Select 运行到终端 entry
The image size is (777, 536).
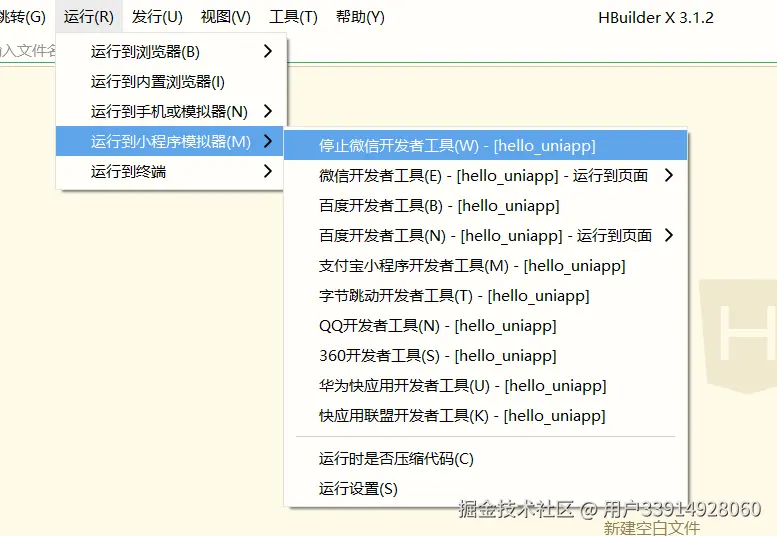pos(169,172)
